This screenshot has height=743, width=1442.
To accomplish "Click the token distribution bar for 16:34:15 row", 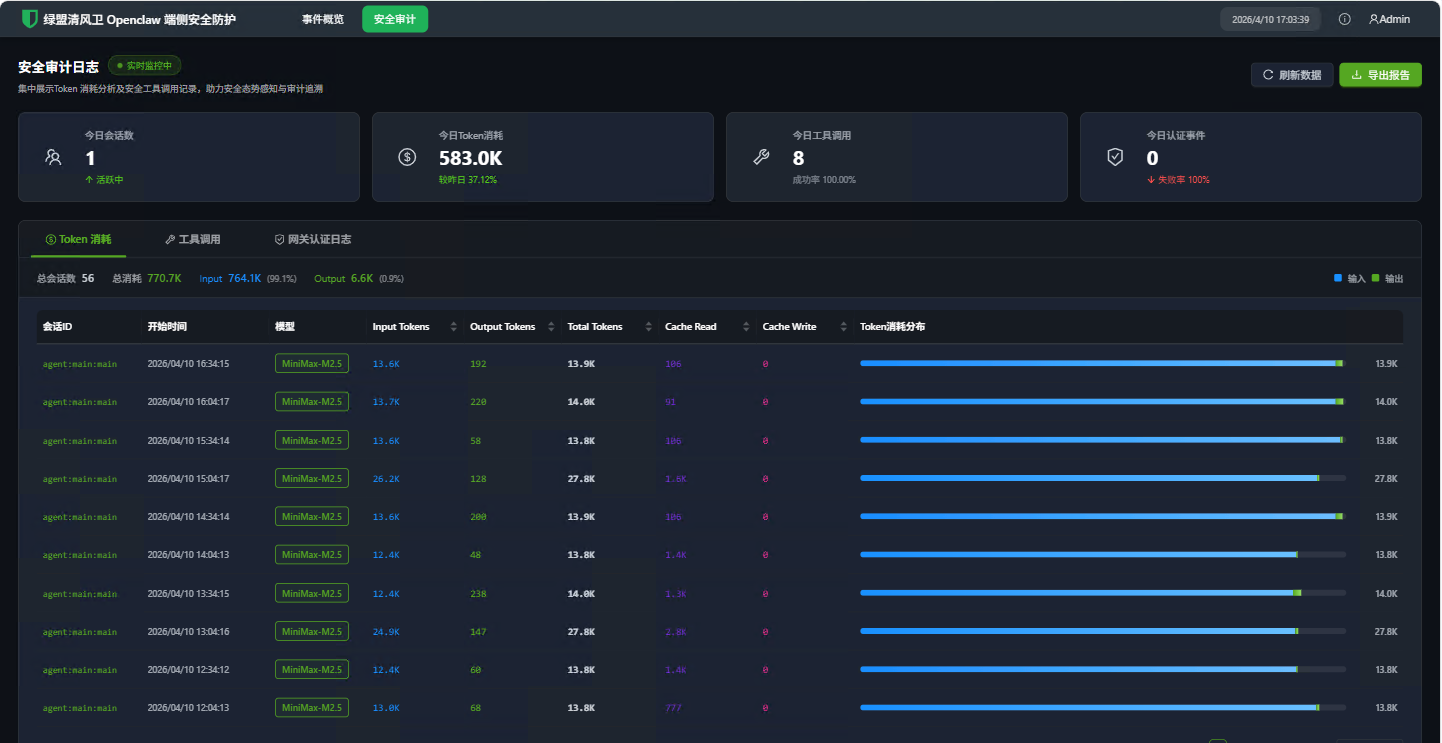I will (1102, 363).
